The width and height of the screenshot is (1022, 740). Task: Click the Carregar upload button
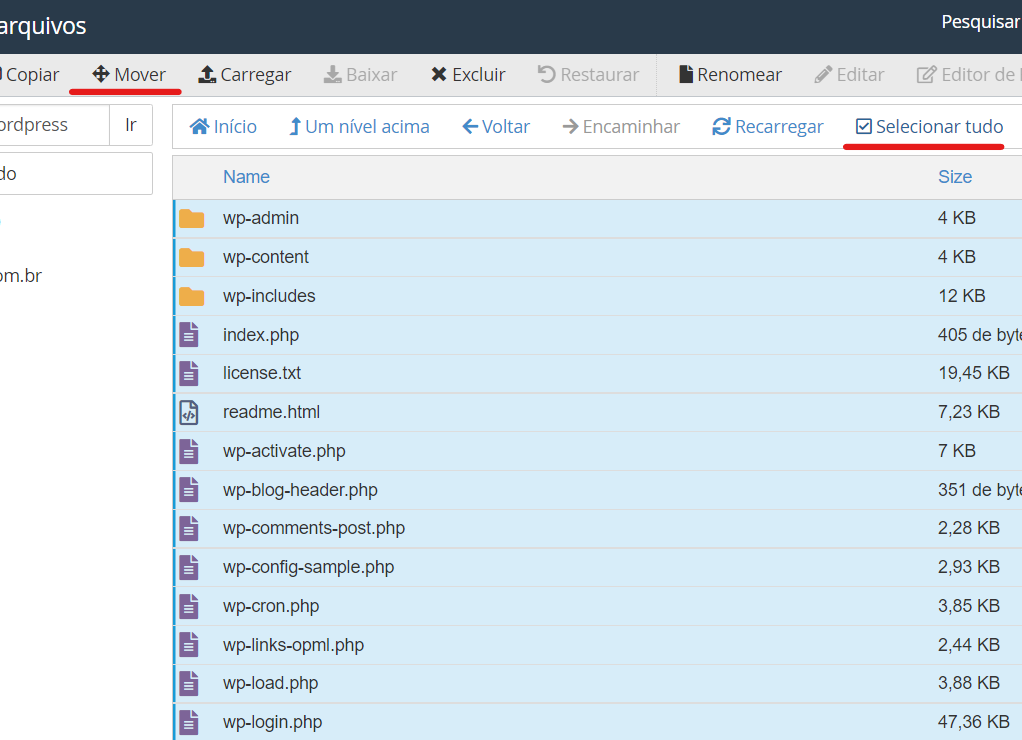244,74
